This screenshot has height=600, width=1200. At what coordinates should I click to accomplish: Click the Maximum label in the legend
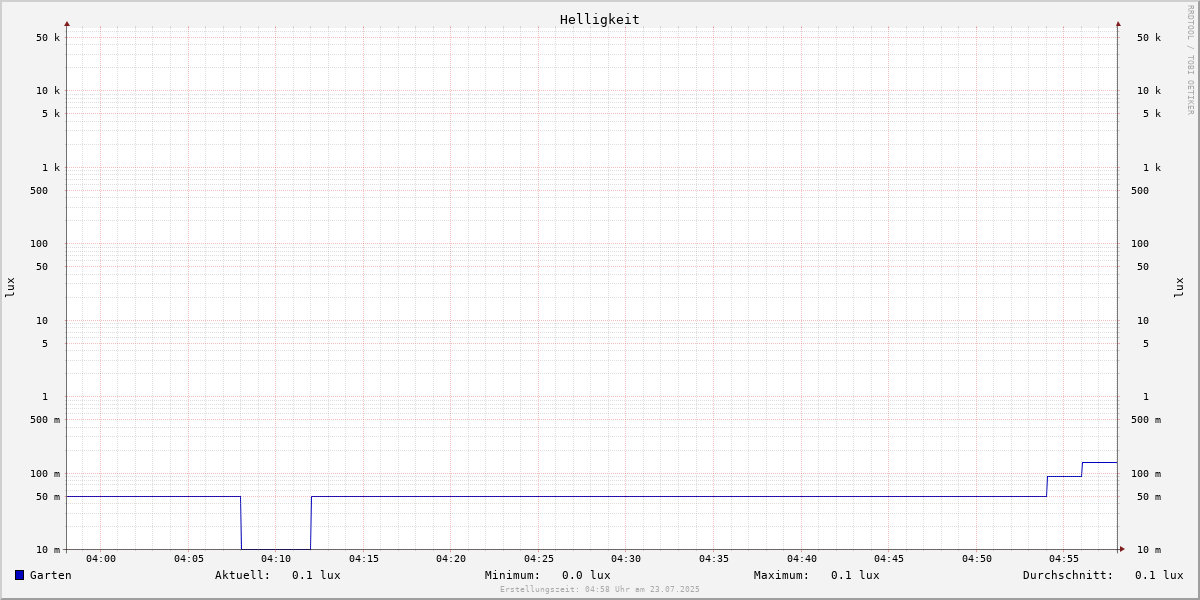coord(782,575)
